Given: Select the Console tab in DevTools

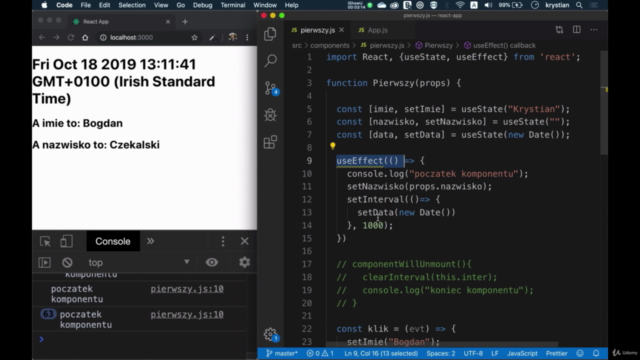Looking at the screenshot, I should tap(113, 241).
